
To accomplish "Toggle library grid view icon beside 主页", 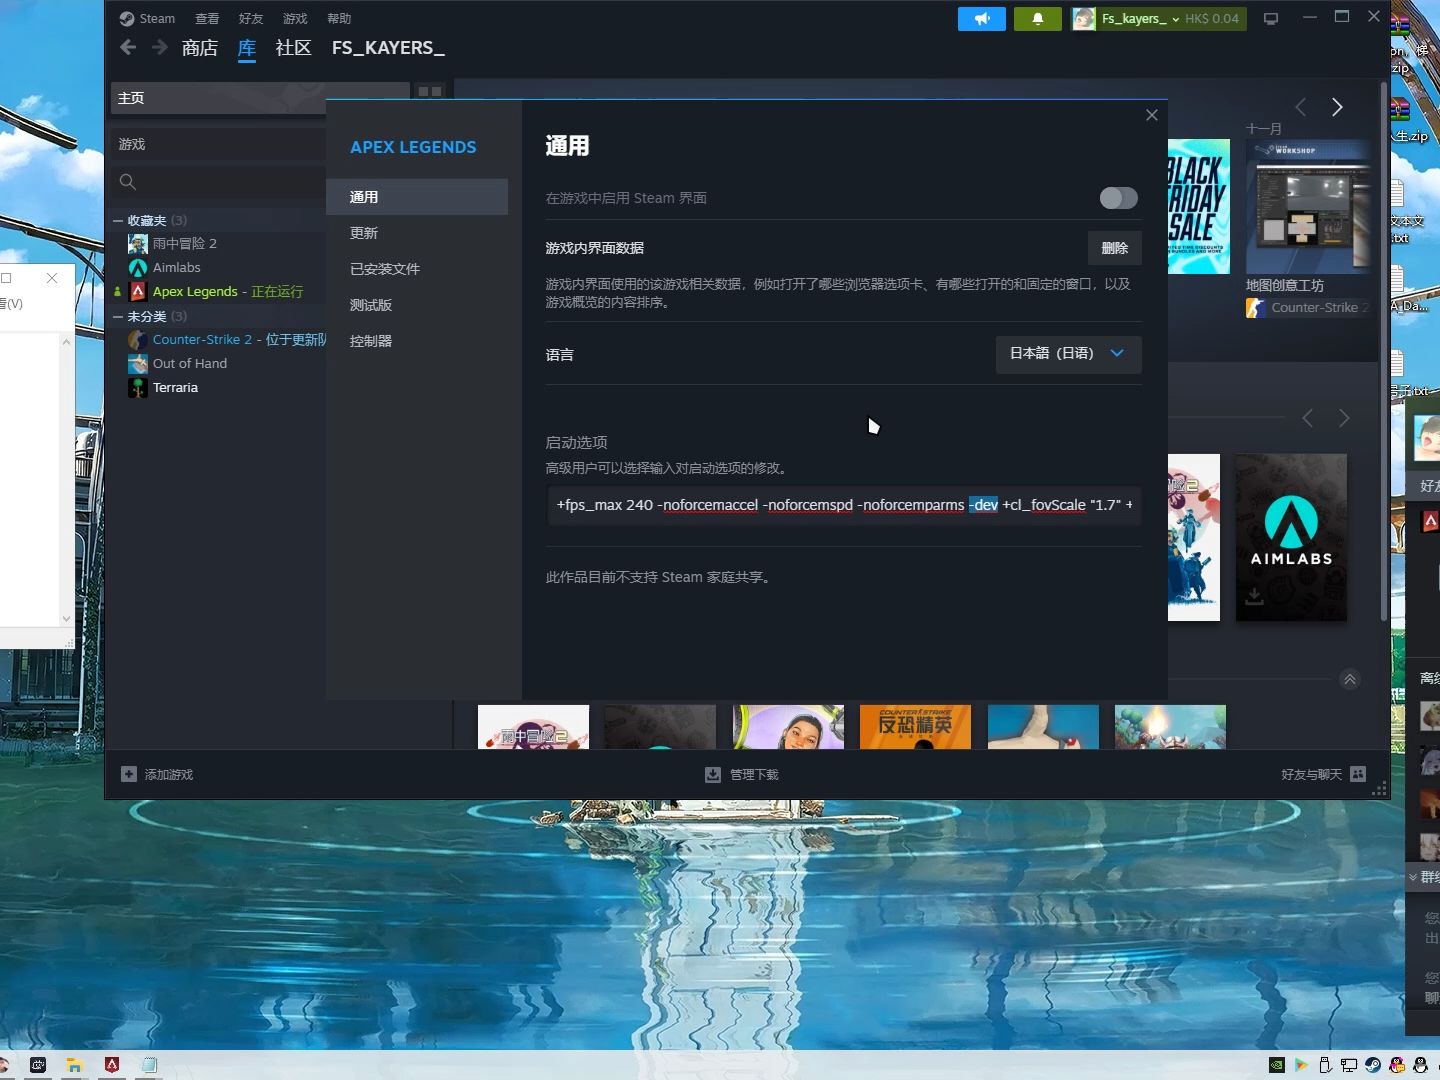I will pyautogui.click(x=430, y=91).
